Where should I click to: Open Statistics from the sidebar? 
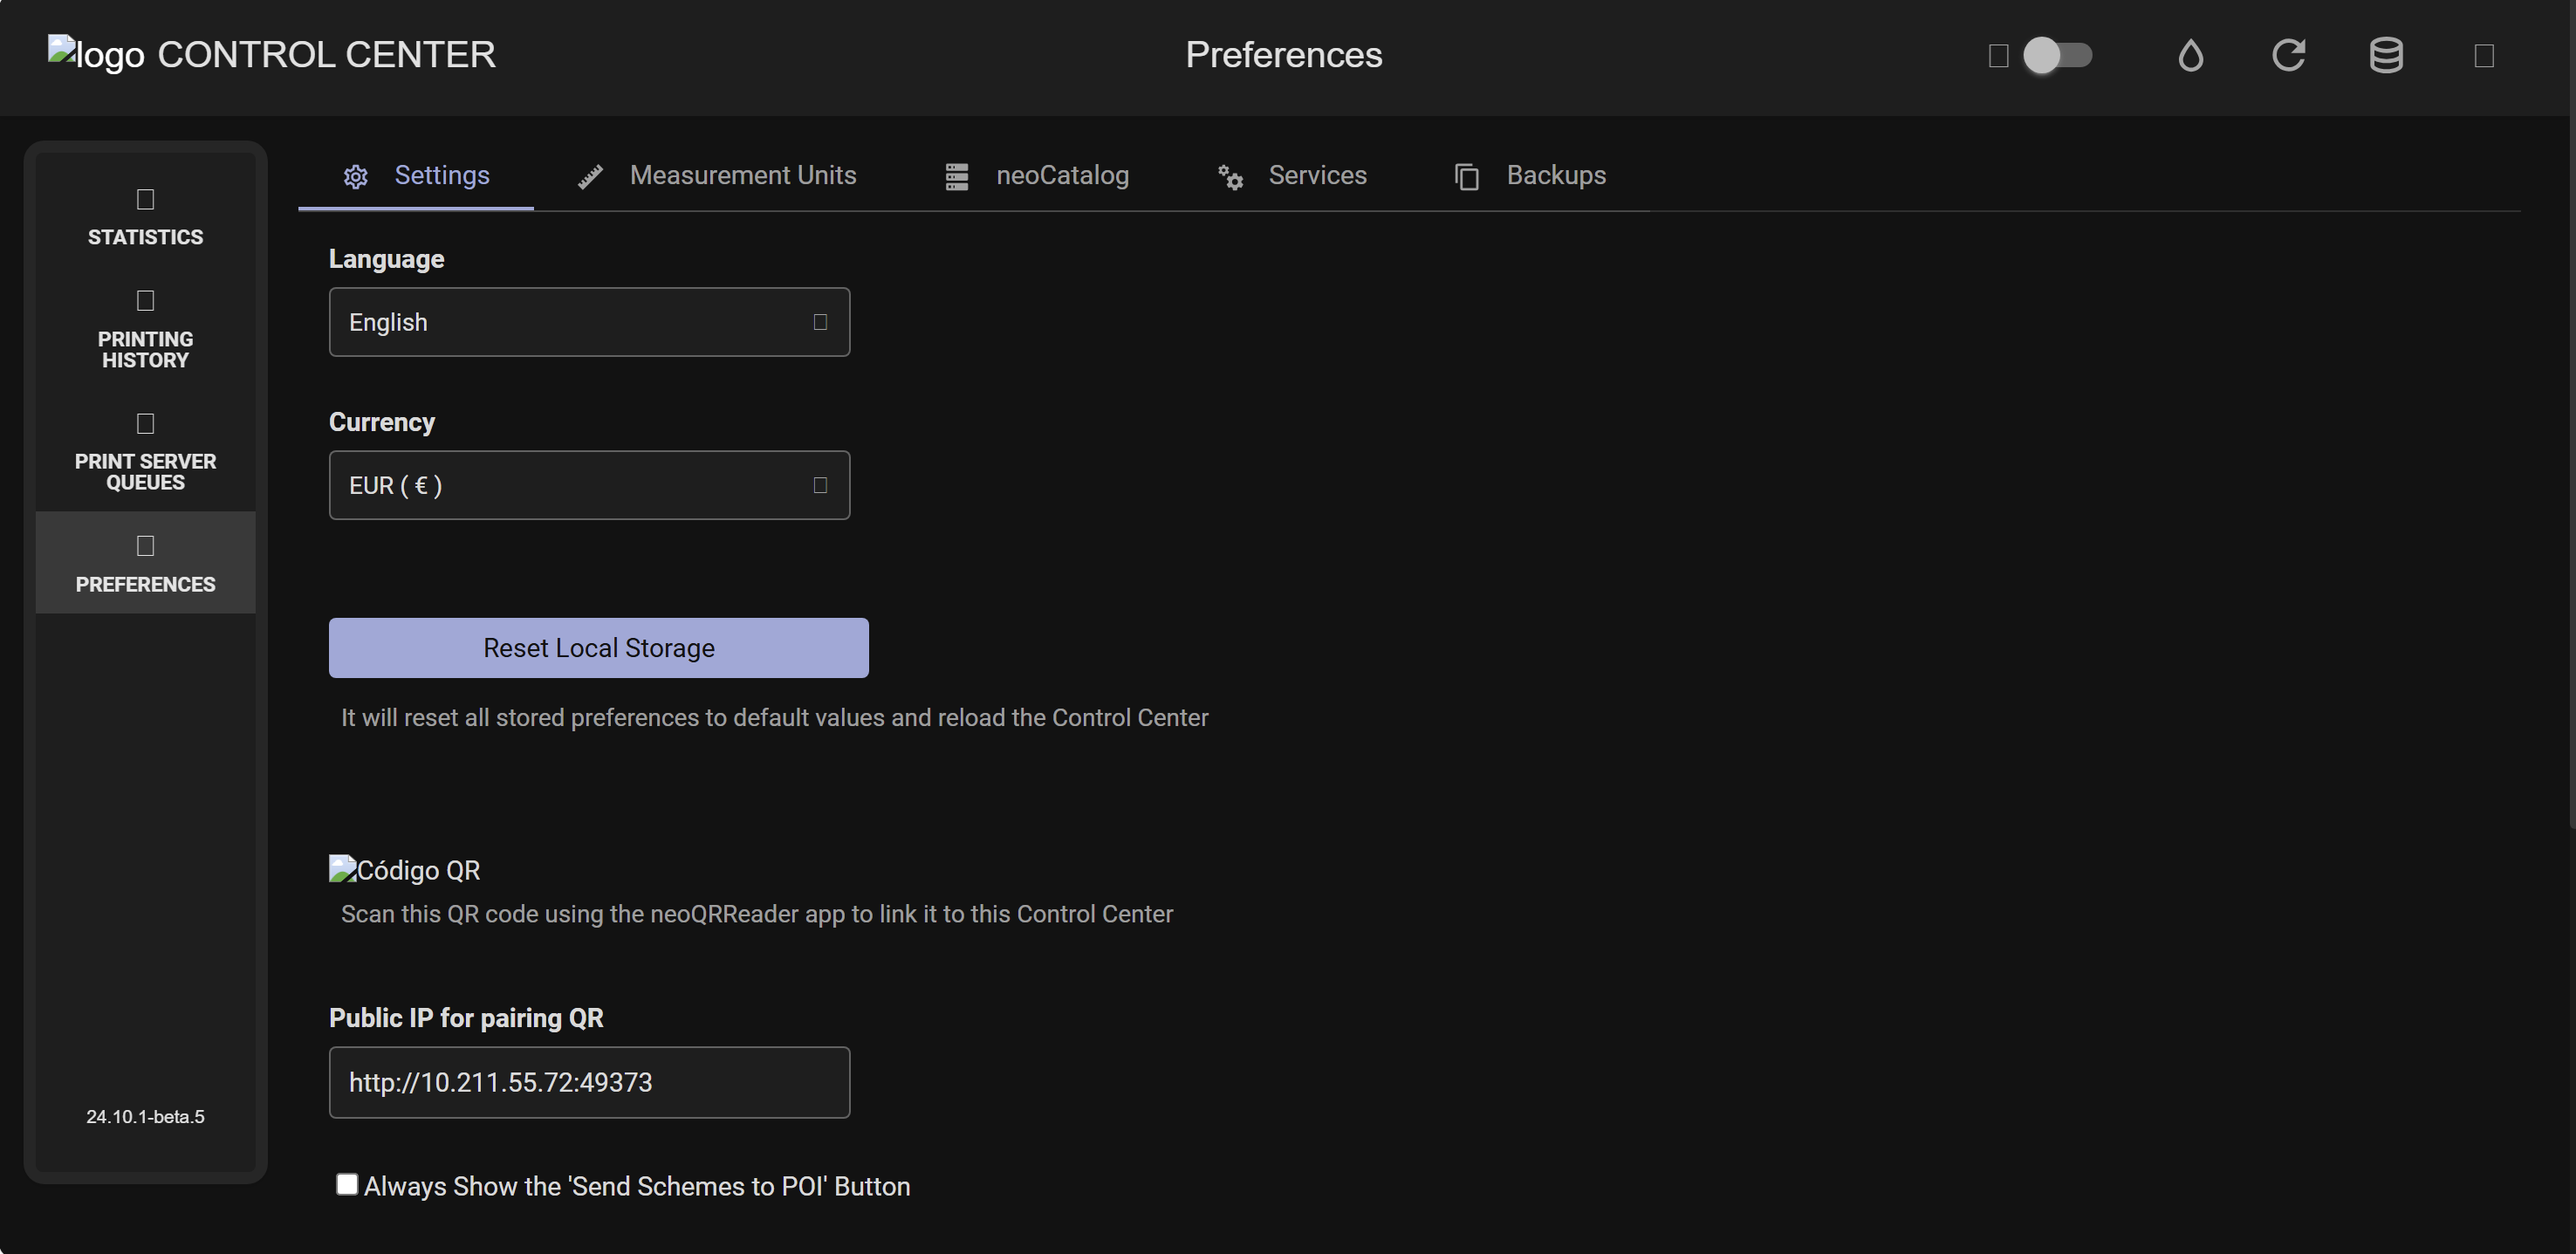coord(145,218)
